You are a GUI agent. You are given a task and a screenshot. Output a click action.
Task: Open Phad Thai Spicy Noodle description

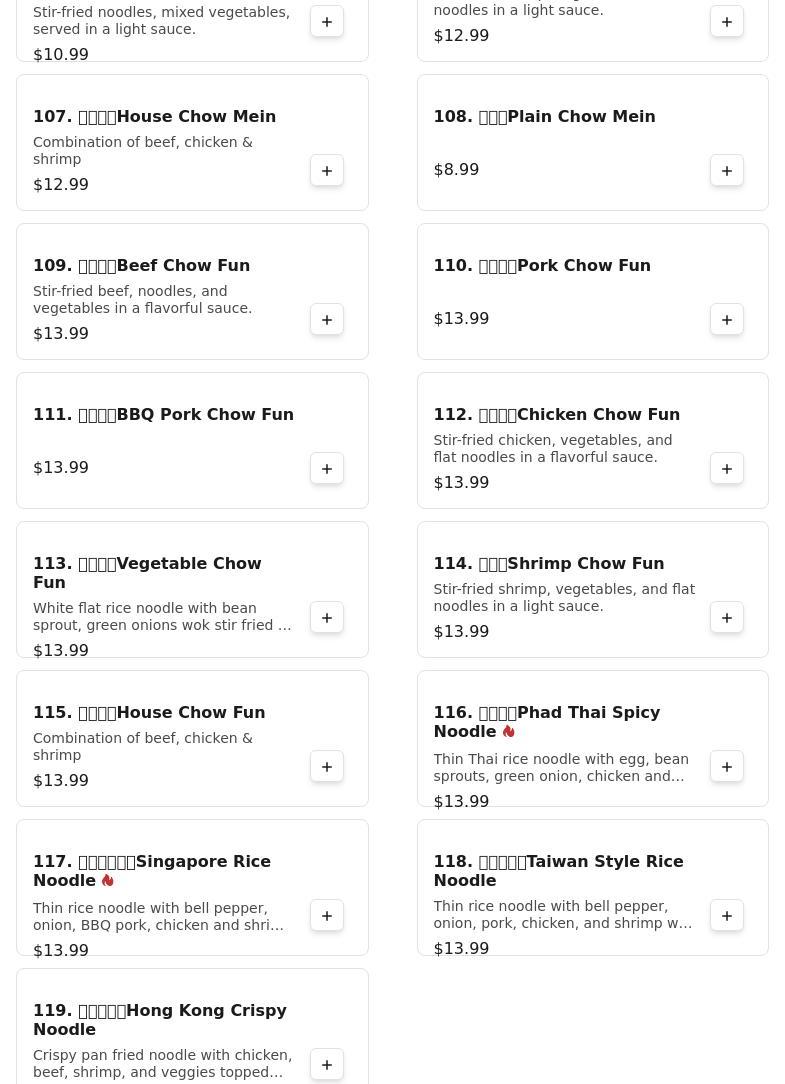(x=560, y=768)
